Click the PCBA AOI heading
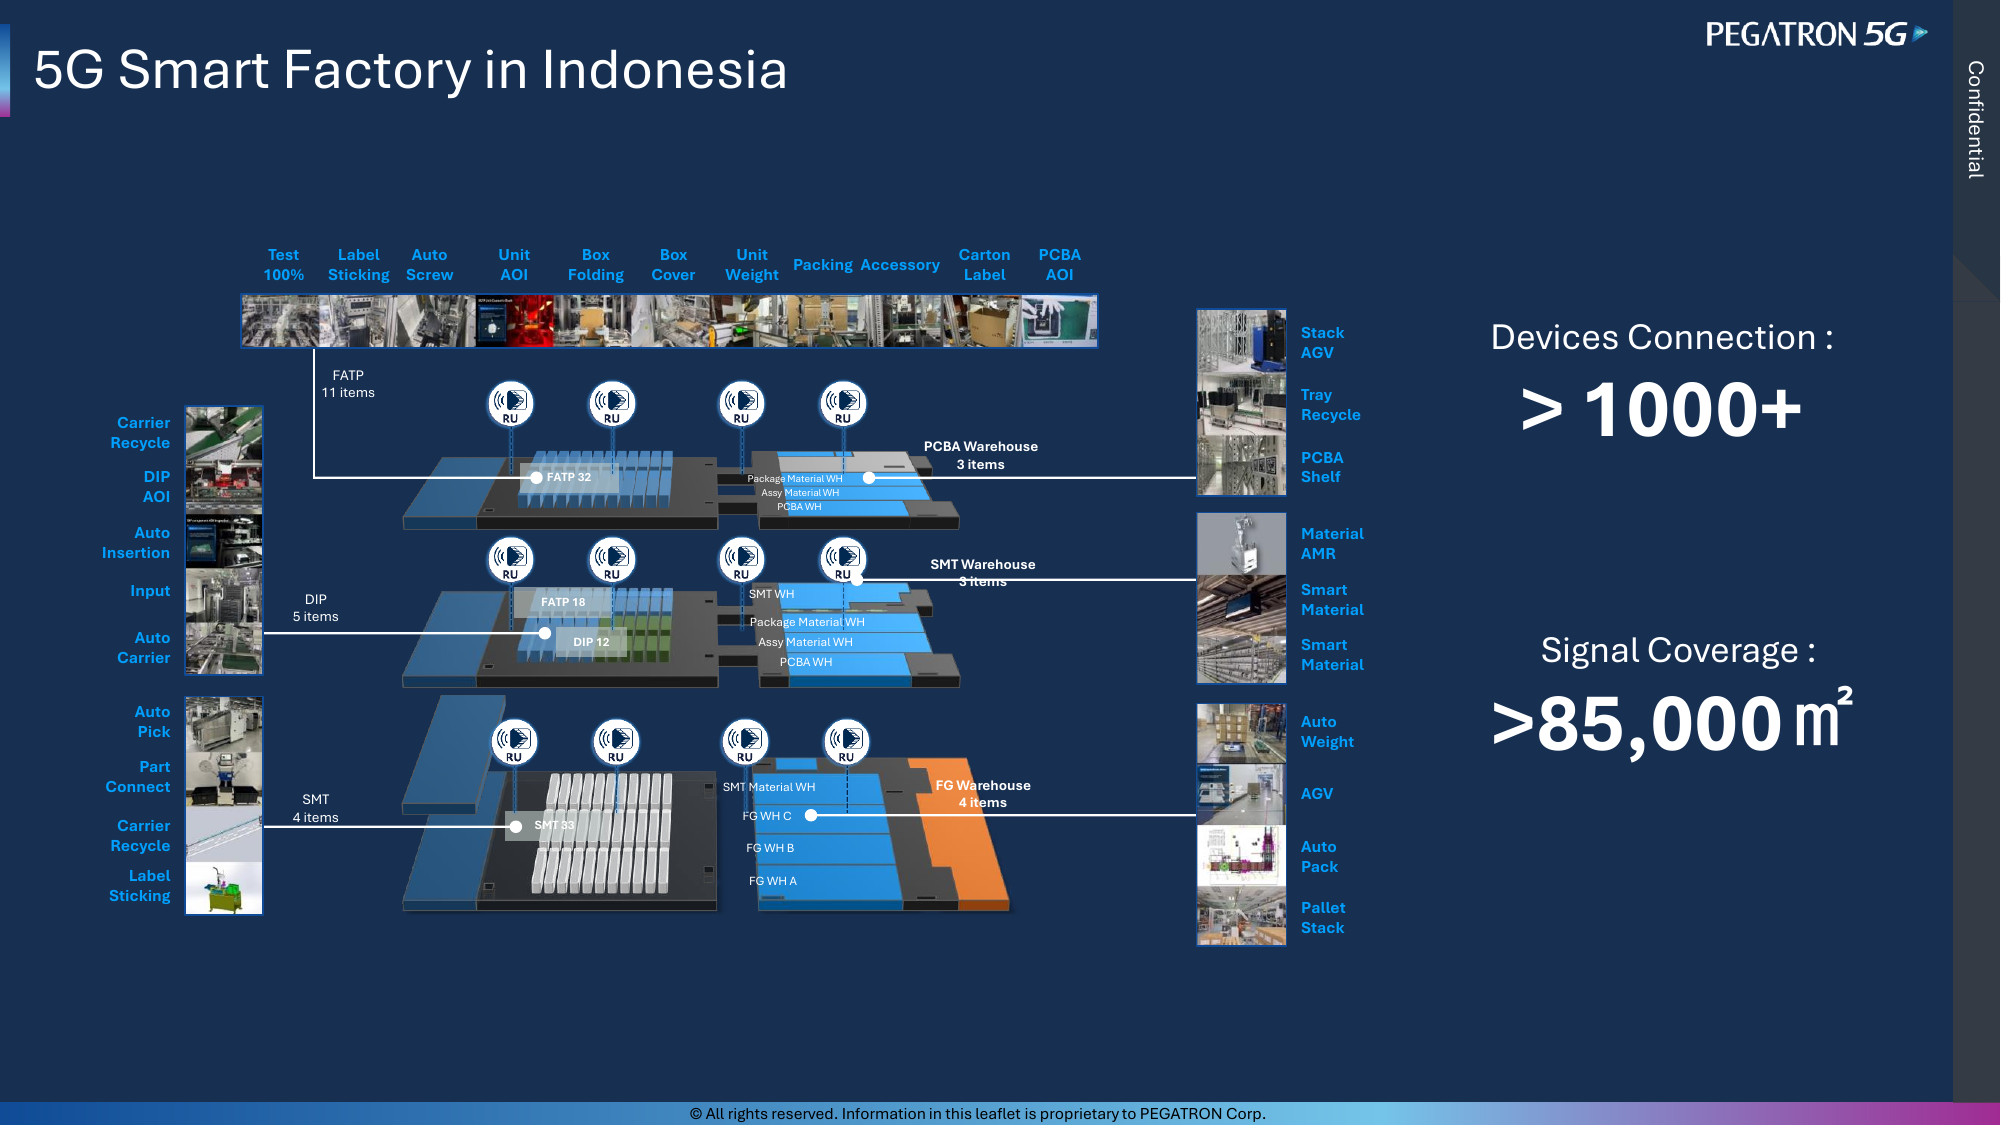 [1059, 265]
